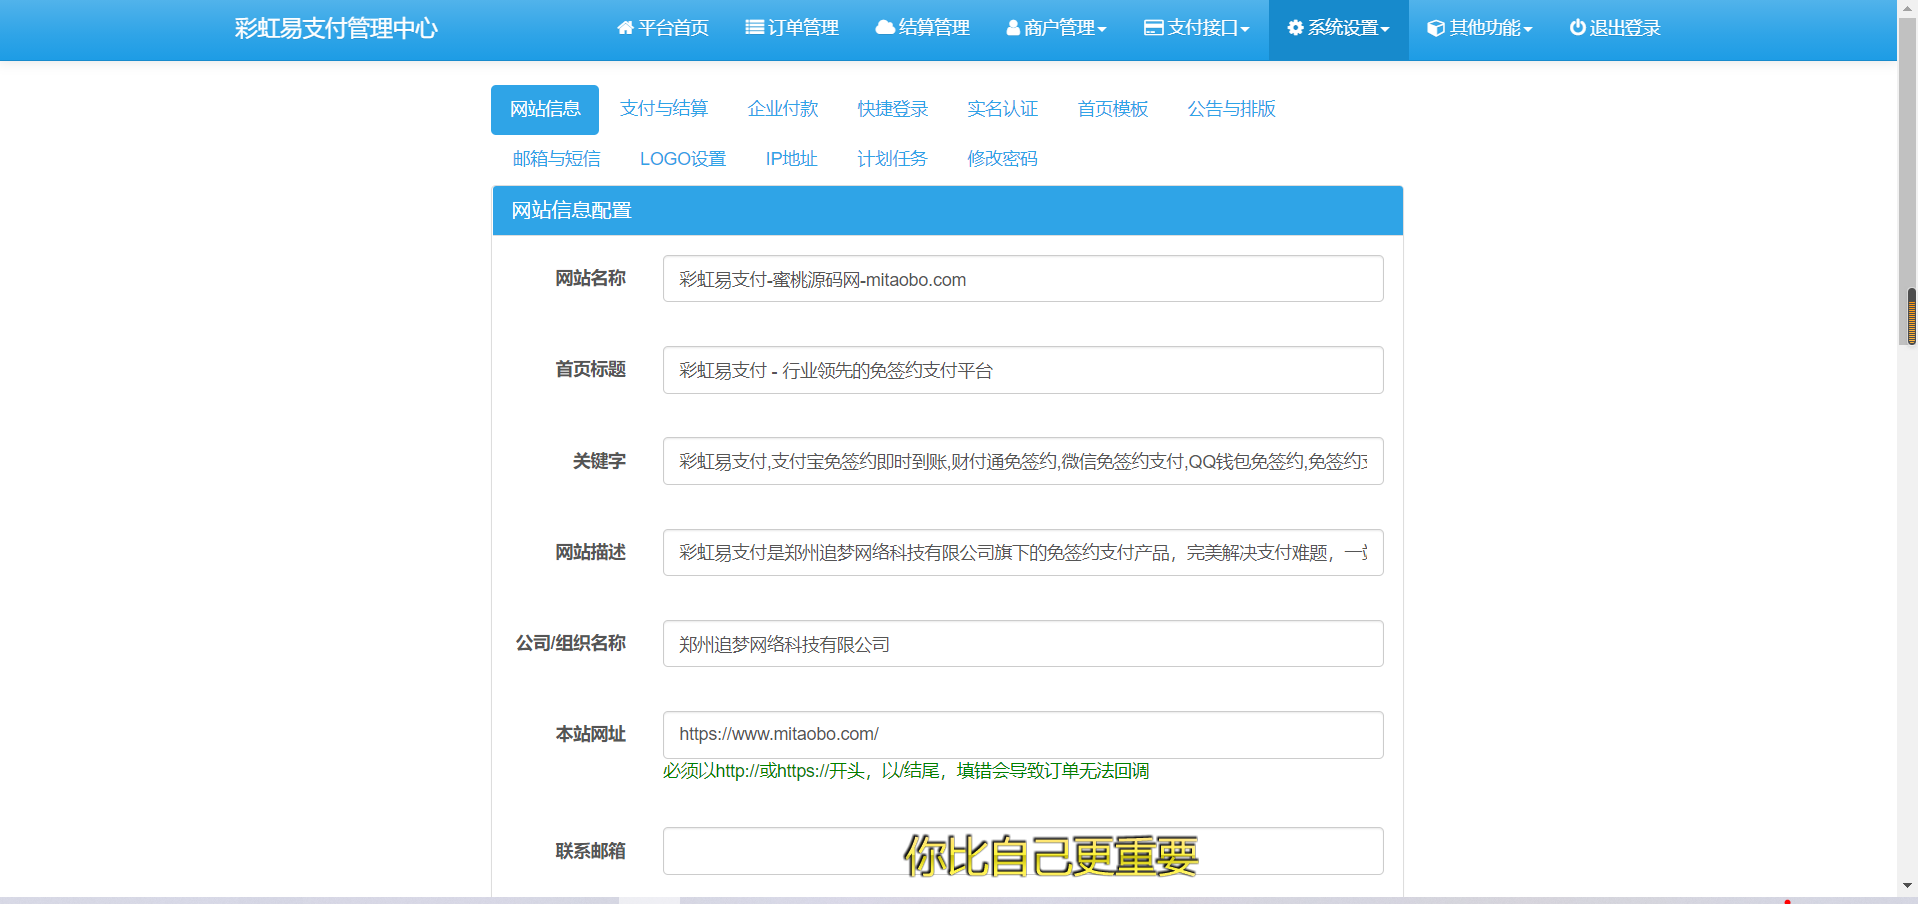Click the list icon beside 订单管理
The image size is (1918, 904).
coord(754,28)
